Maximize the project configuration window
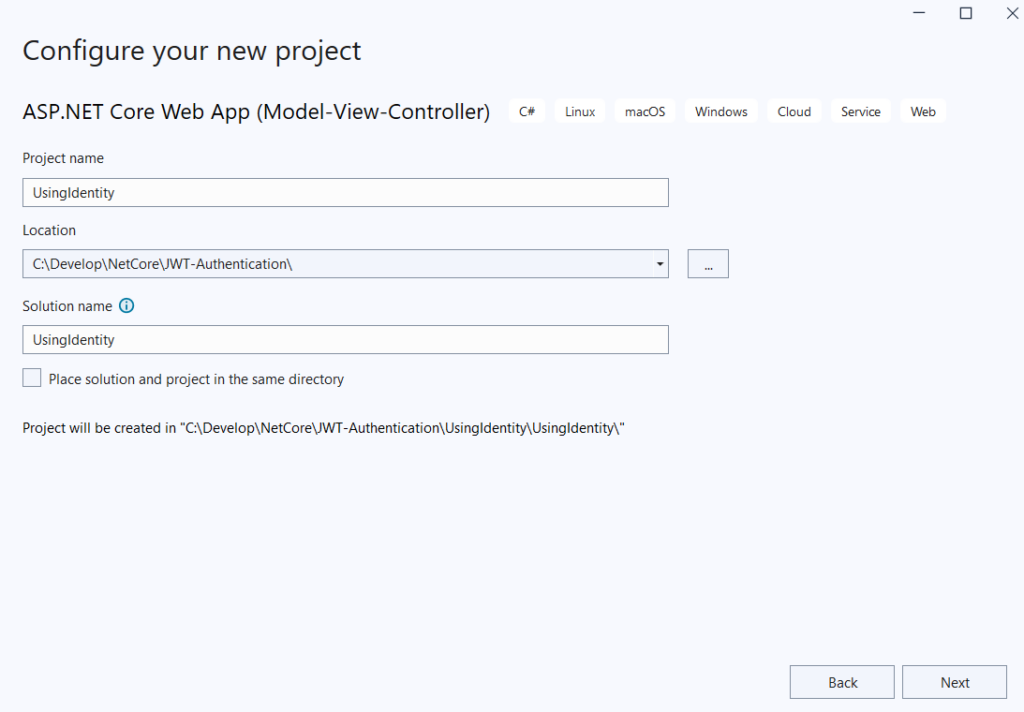Screen dimensions: 1024x712 965,13
